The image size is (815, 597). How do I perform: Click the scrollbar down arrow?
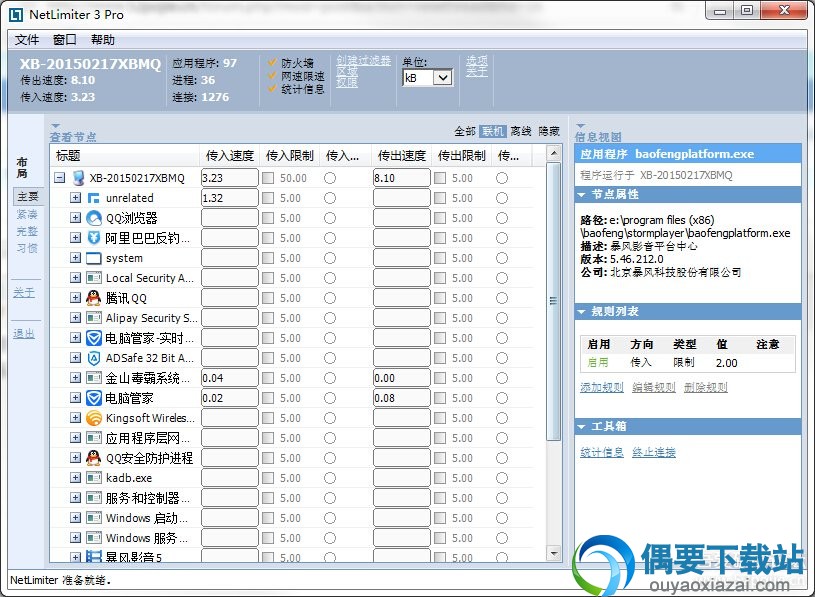554,554
